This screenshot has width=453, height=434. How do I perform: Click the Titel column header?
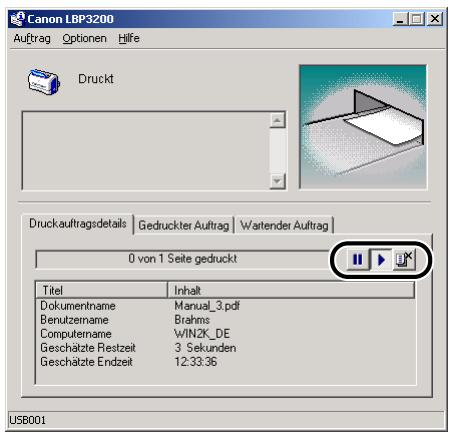tap(101, 290)
